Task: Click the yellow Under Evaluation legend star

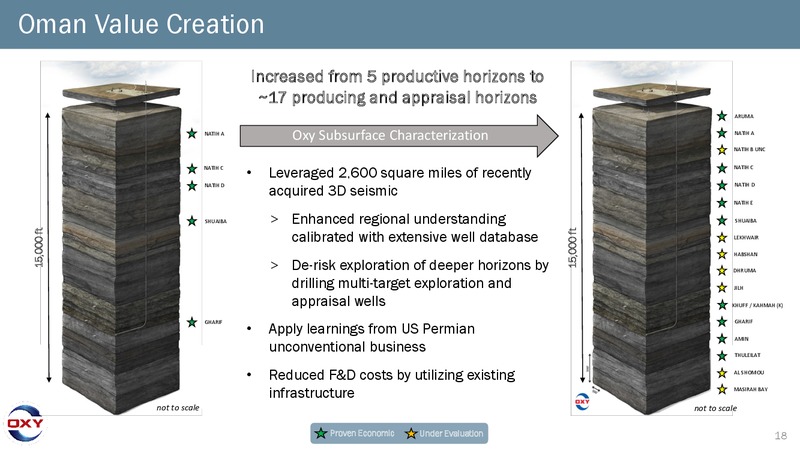Action: [x=411, y=434]
